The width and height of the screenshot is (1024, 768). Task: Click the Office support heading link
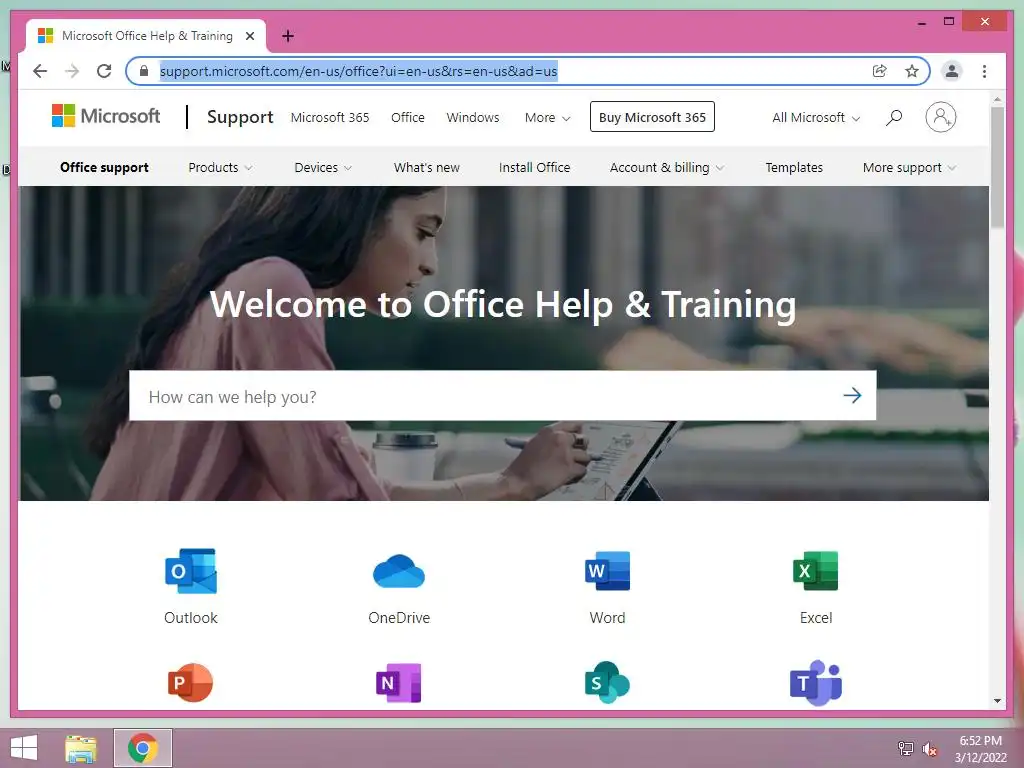(104, 167)
